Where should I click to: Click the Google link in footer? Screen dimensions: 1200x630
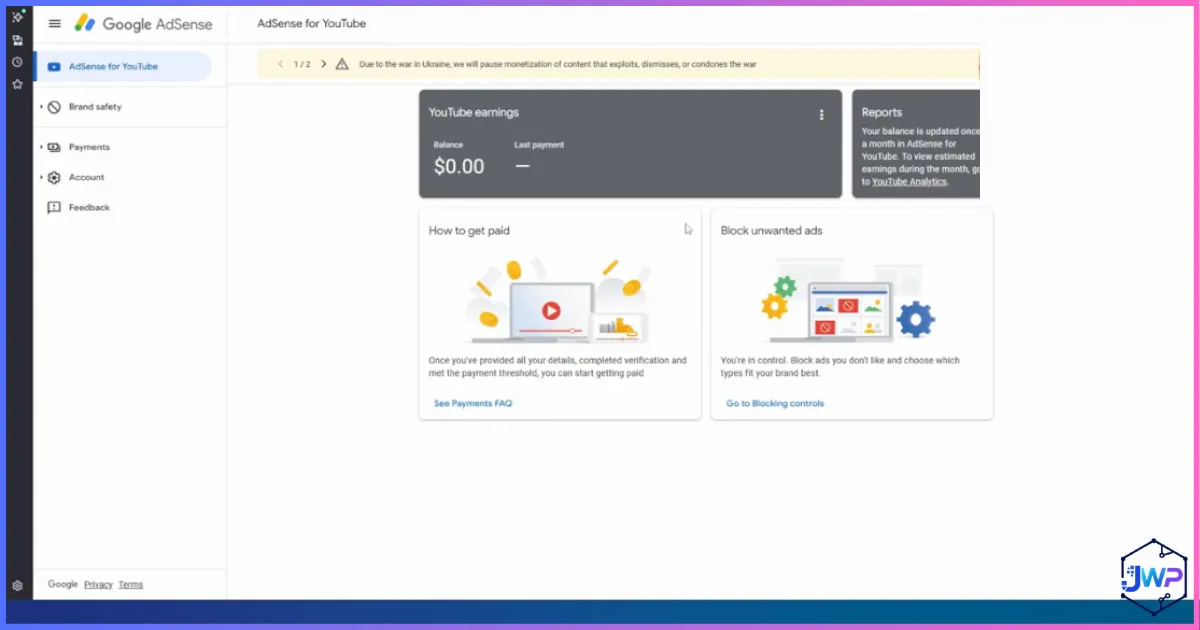(x=63, y=585)
